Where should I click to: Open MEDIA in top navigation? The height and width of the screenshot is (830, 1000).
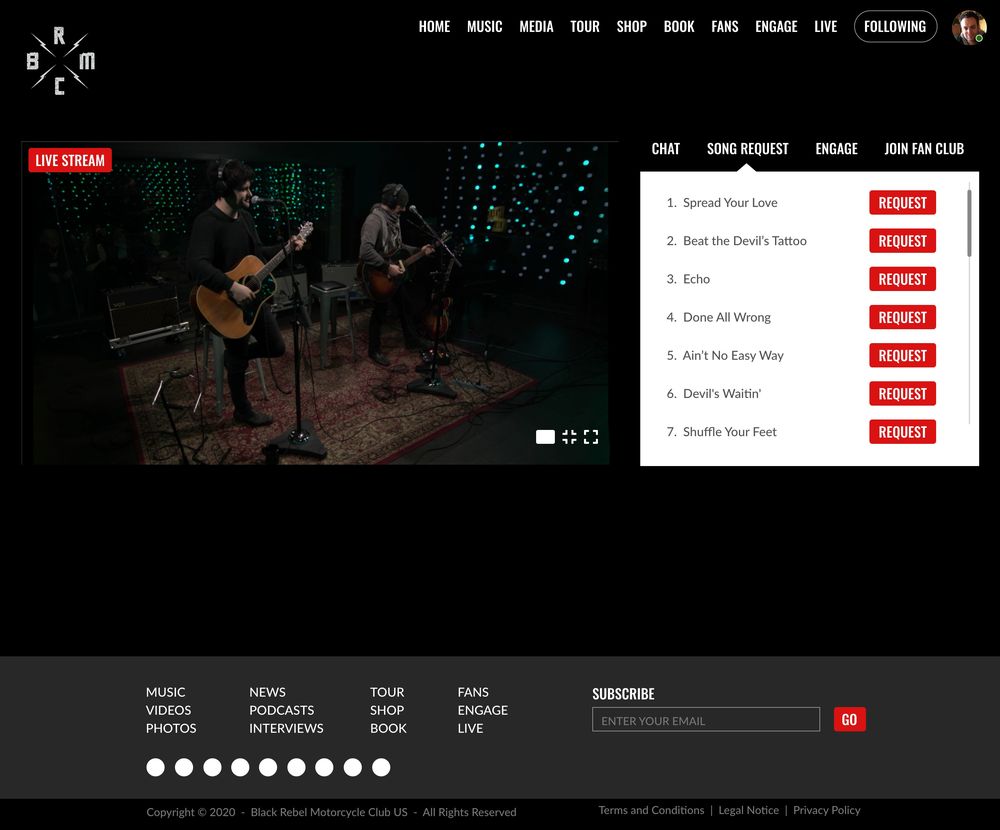pyautogui.click(x=536, y=26)
